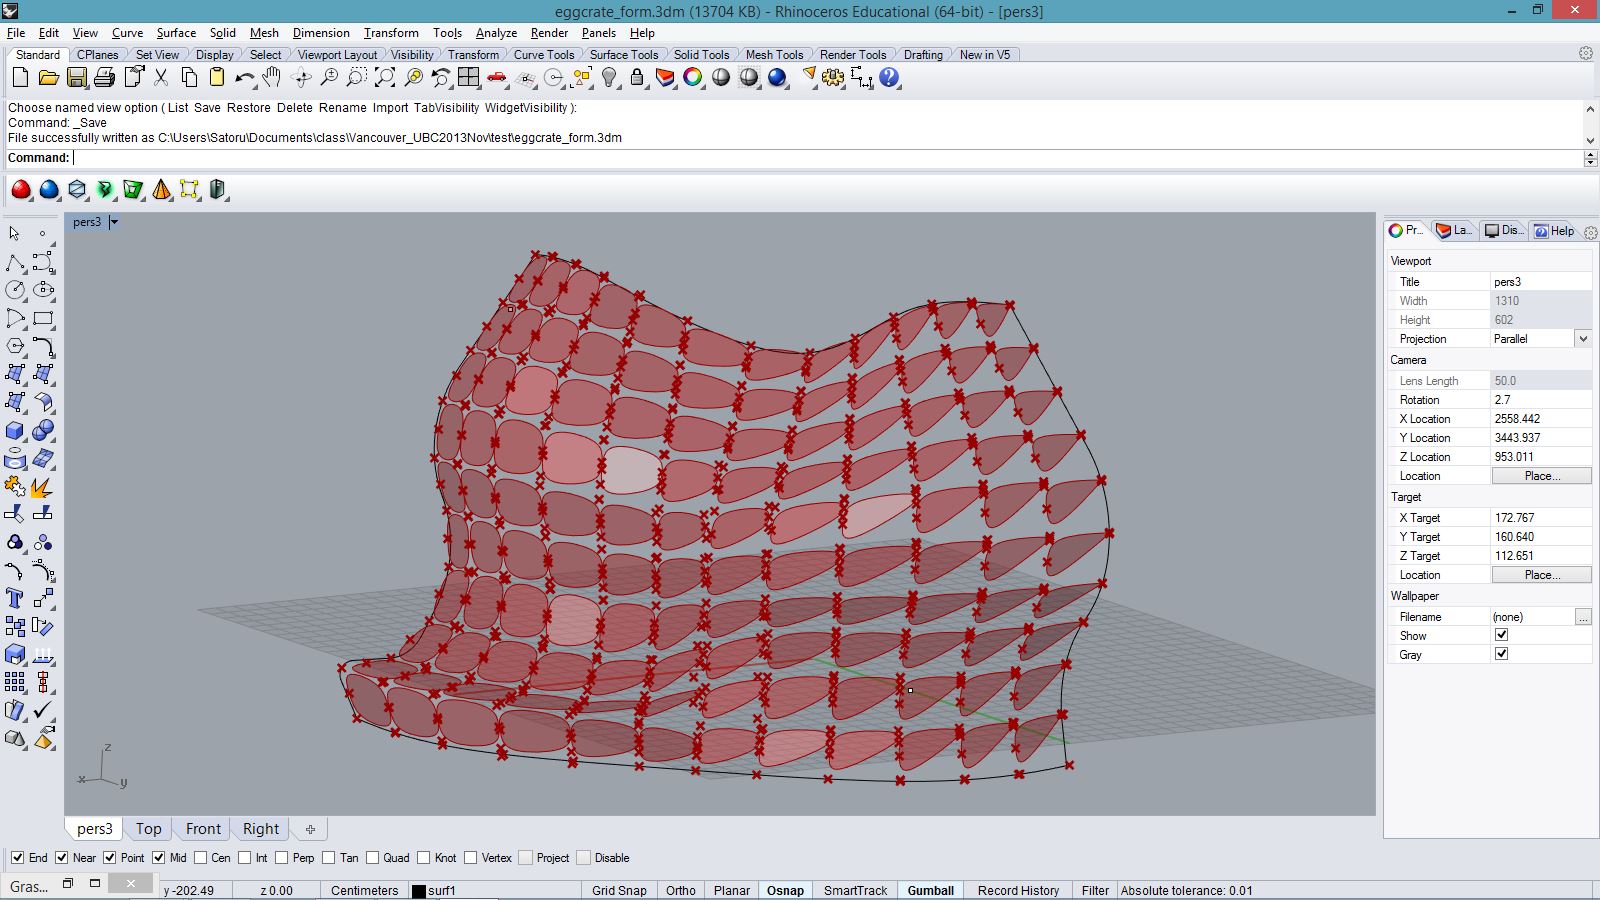Expand the pers3 viewport title menu arrow

[x=114, y=222]
